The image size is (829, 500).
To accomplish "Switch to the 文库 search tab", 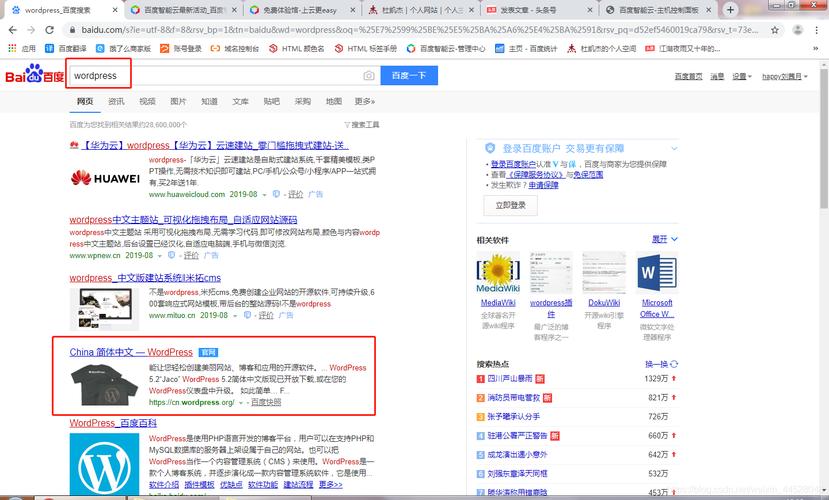I will [x=241, y=101].
